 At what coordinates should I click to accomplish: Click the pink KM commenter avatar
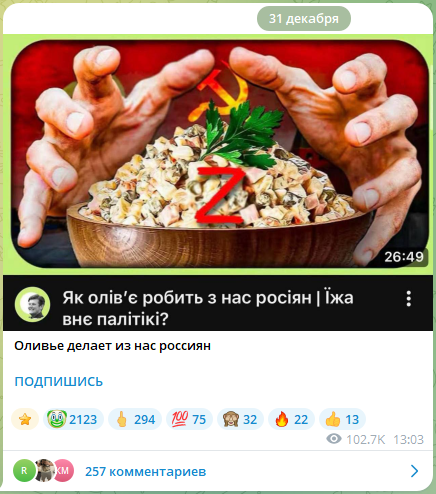(63, 471)
